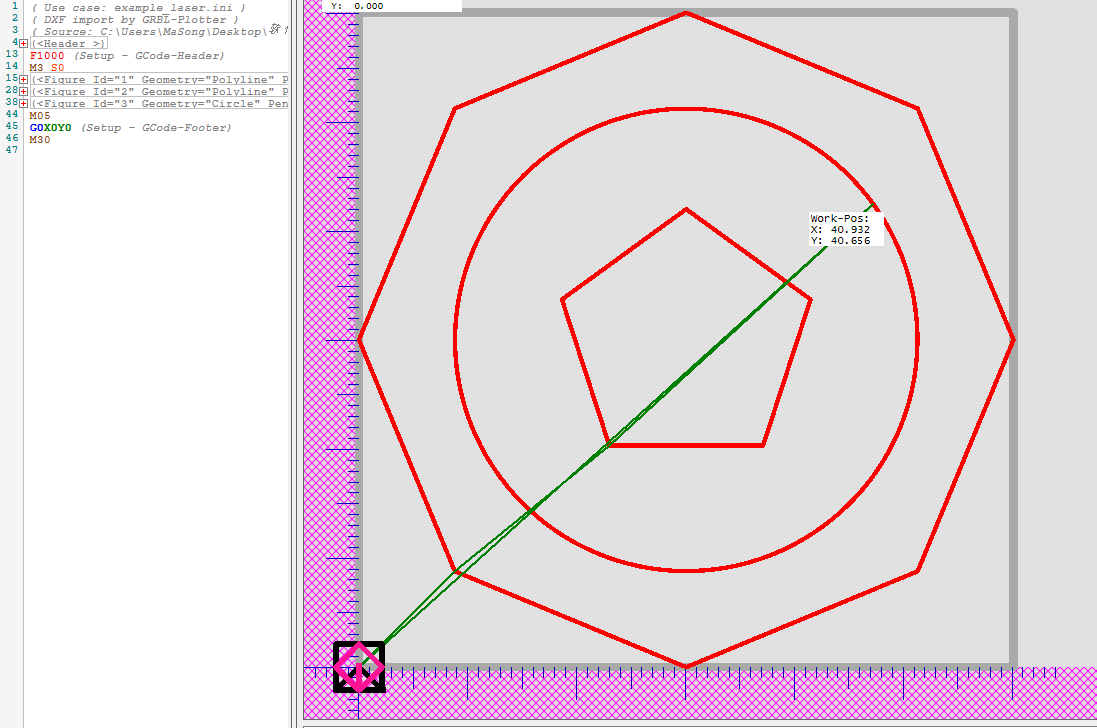Click the green rapid-move travel line
This screenshot has width=1097, height=728.
pyautogui.click(x=700, y=362)
